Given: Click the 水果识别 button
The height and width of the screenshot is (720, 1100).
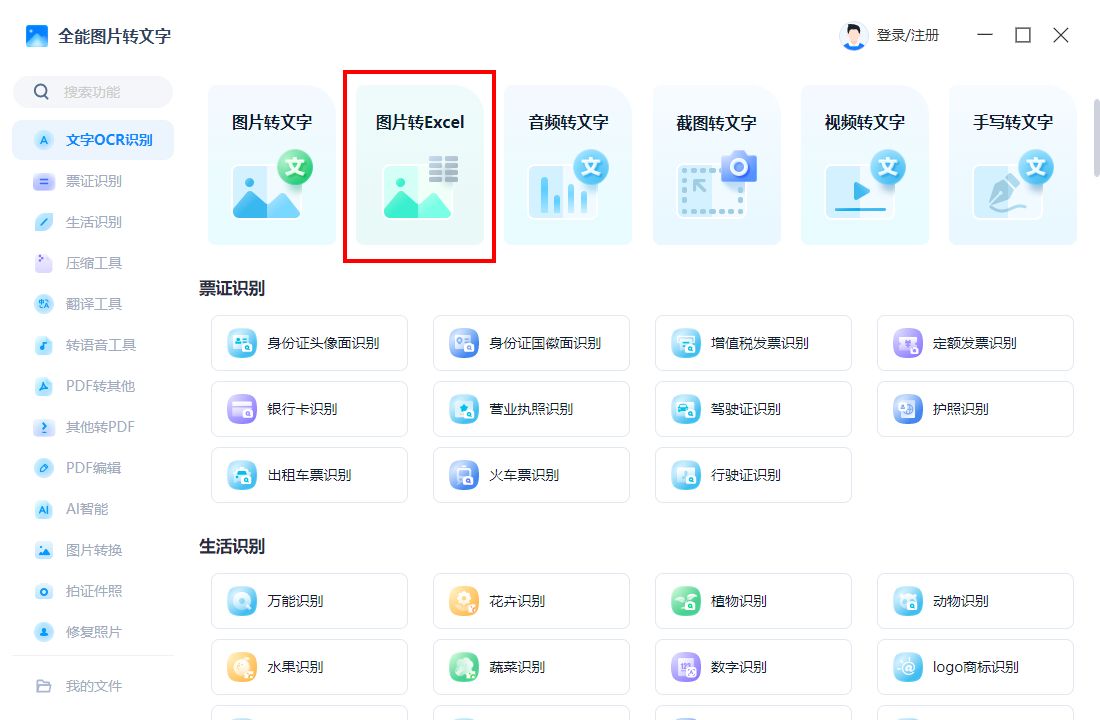Looking at the screenshot, I should 309,667.
